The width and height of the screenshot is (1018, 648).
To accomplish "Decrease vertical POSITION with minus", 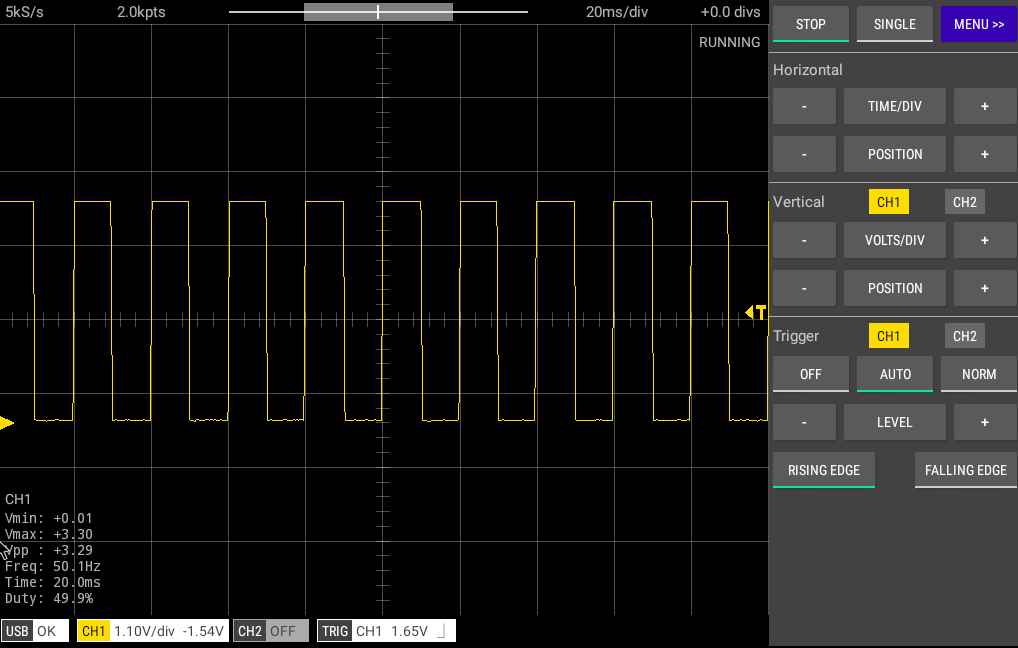I will click(x=804, y=288).
